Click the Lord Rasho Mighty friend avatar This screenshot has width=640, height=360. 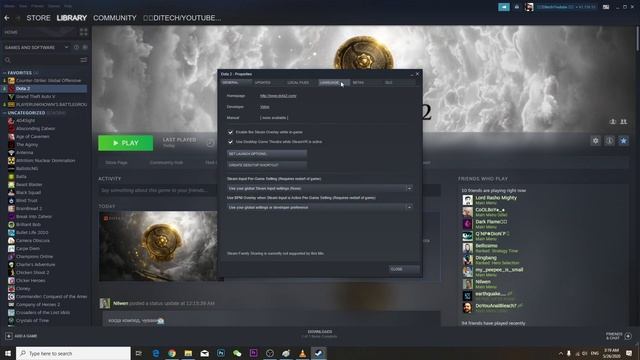[x=467, y=200]
